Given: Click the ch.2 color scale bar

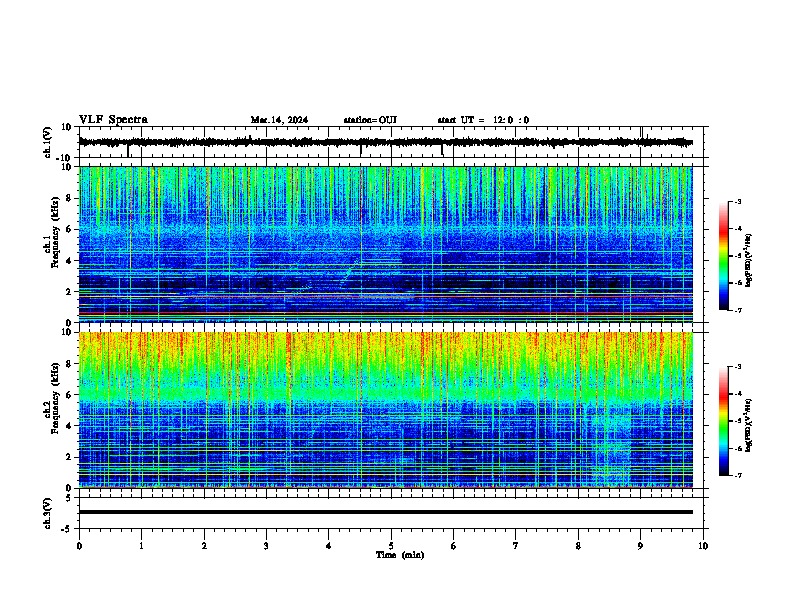Looking at the screenshot, I should point(723,421).
